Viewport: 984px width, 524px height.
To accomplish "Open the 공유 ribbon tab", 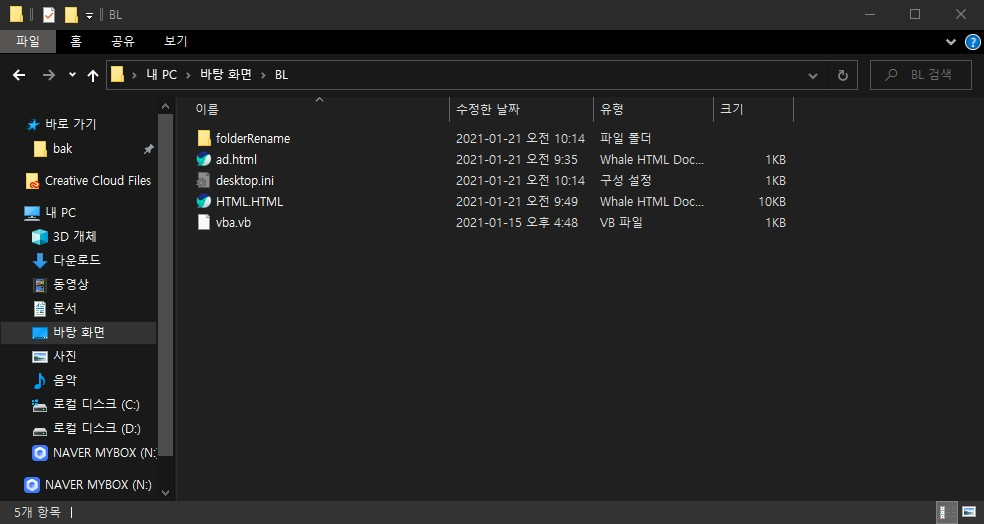I will pyautogui.click(x=123, y=41).
